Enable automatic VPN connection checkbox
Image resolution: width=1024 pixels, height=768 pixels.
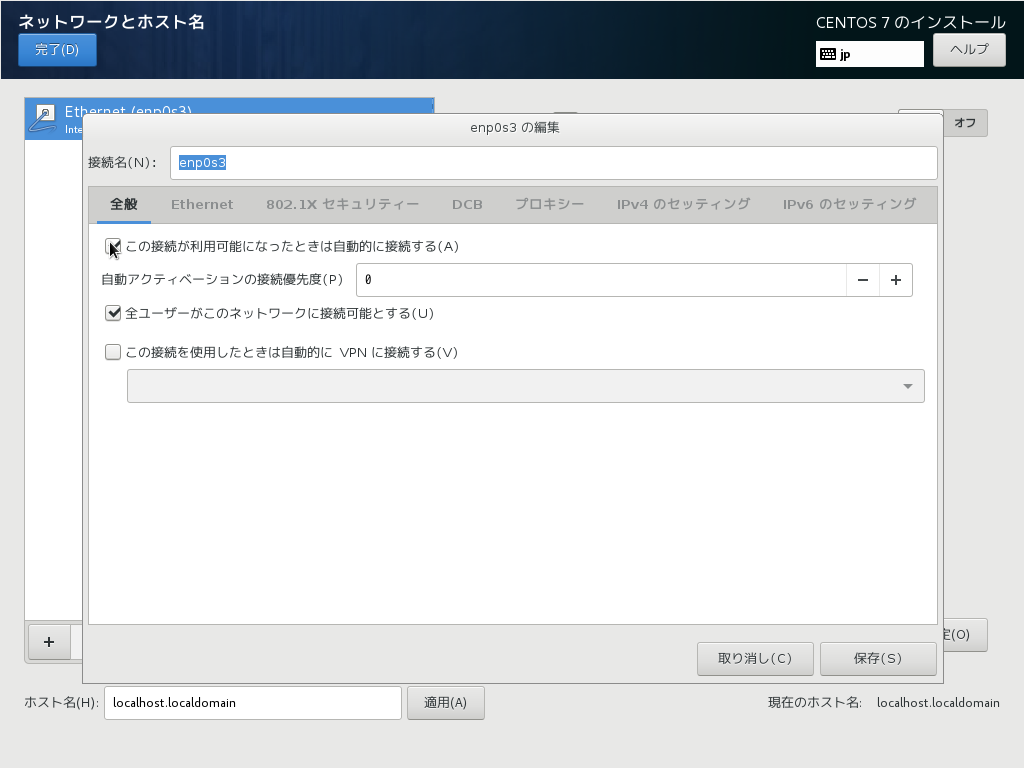coord(112,351)
